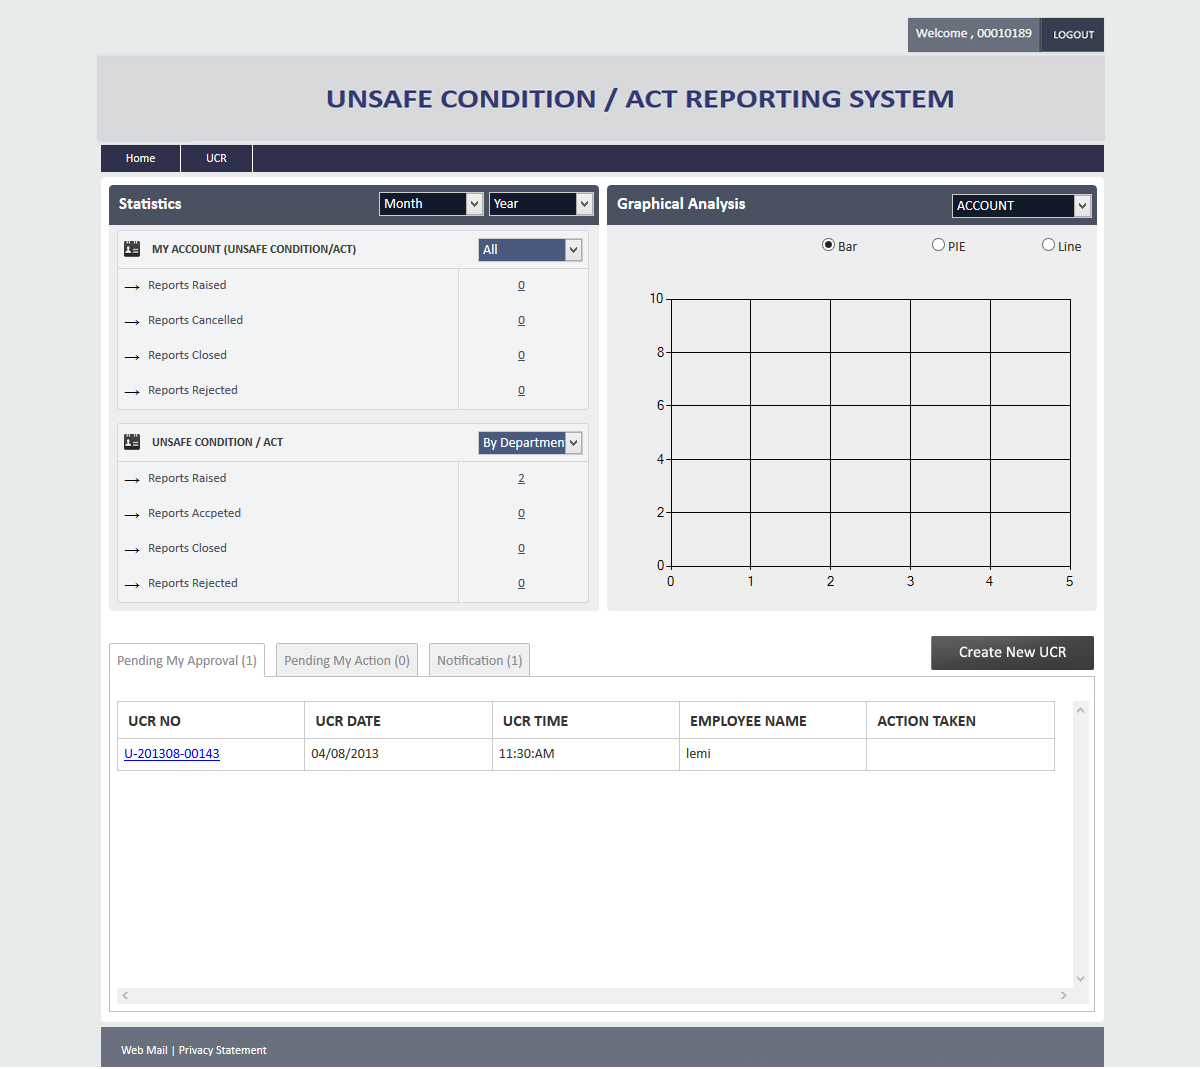The height and width of the screenshot is (1069, 1200).
Task: Click My Account Reports Raised count
Action: click(x=521, y=286)
